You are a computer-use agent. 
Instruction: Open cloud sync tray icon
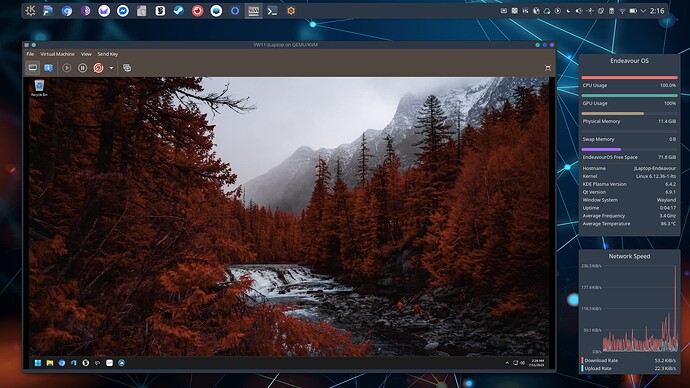[547, 11]
